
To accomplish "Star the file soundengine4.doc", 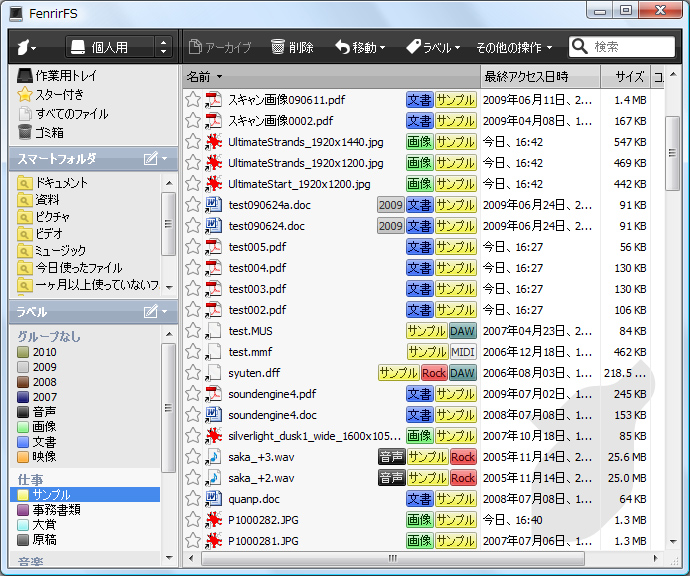I will tap(193, 415).
